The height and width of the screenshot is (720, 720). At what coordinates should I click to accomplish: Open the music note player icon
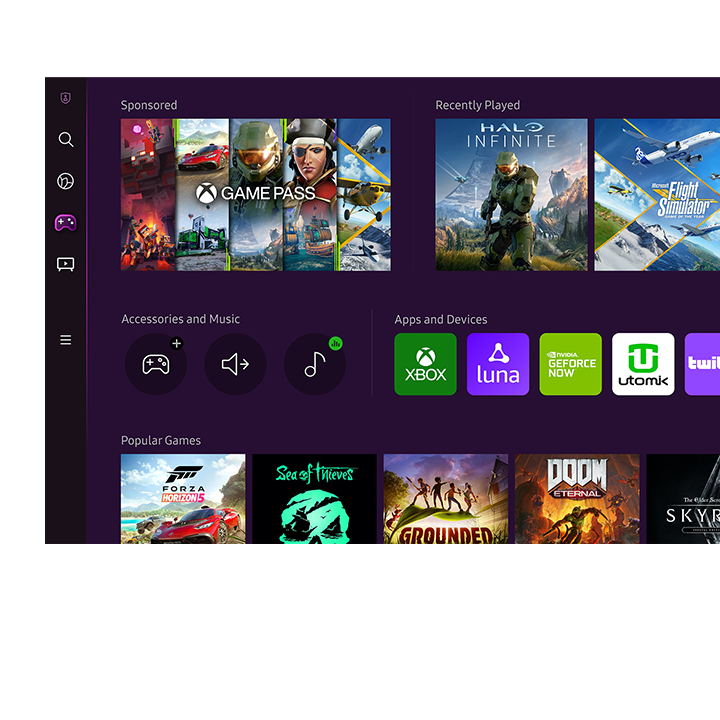point(315,364)
